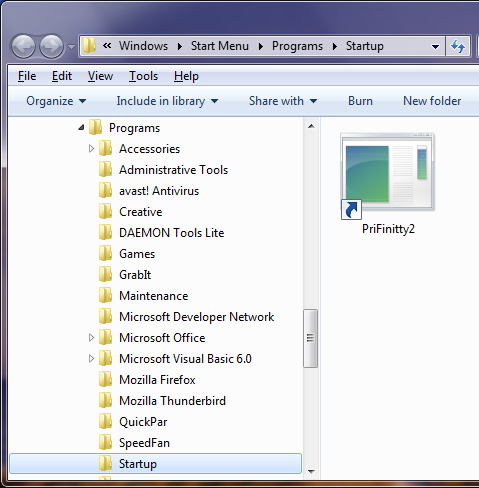The width and height of the screenshot is (479, 488).
Task: Click the Mozilla Firefox folder icon
Action: tap(105, 380)
